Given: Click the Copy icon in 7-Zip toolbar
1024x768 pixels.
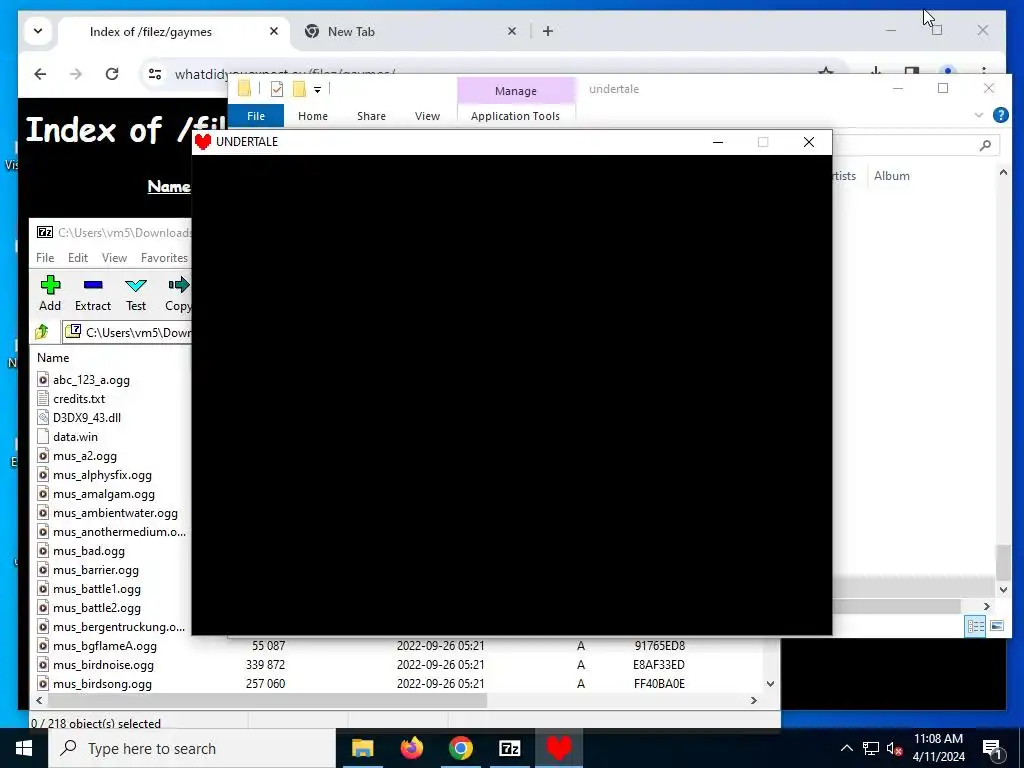Looking at the screenshot, I should point(178,285).
